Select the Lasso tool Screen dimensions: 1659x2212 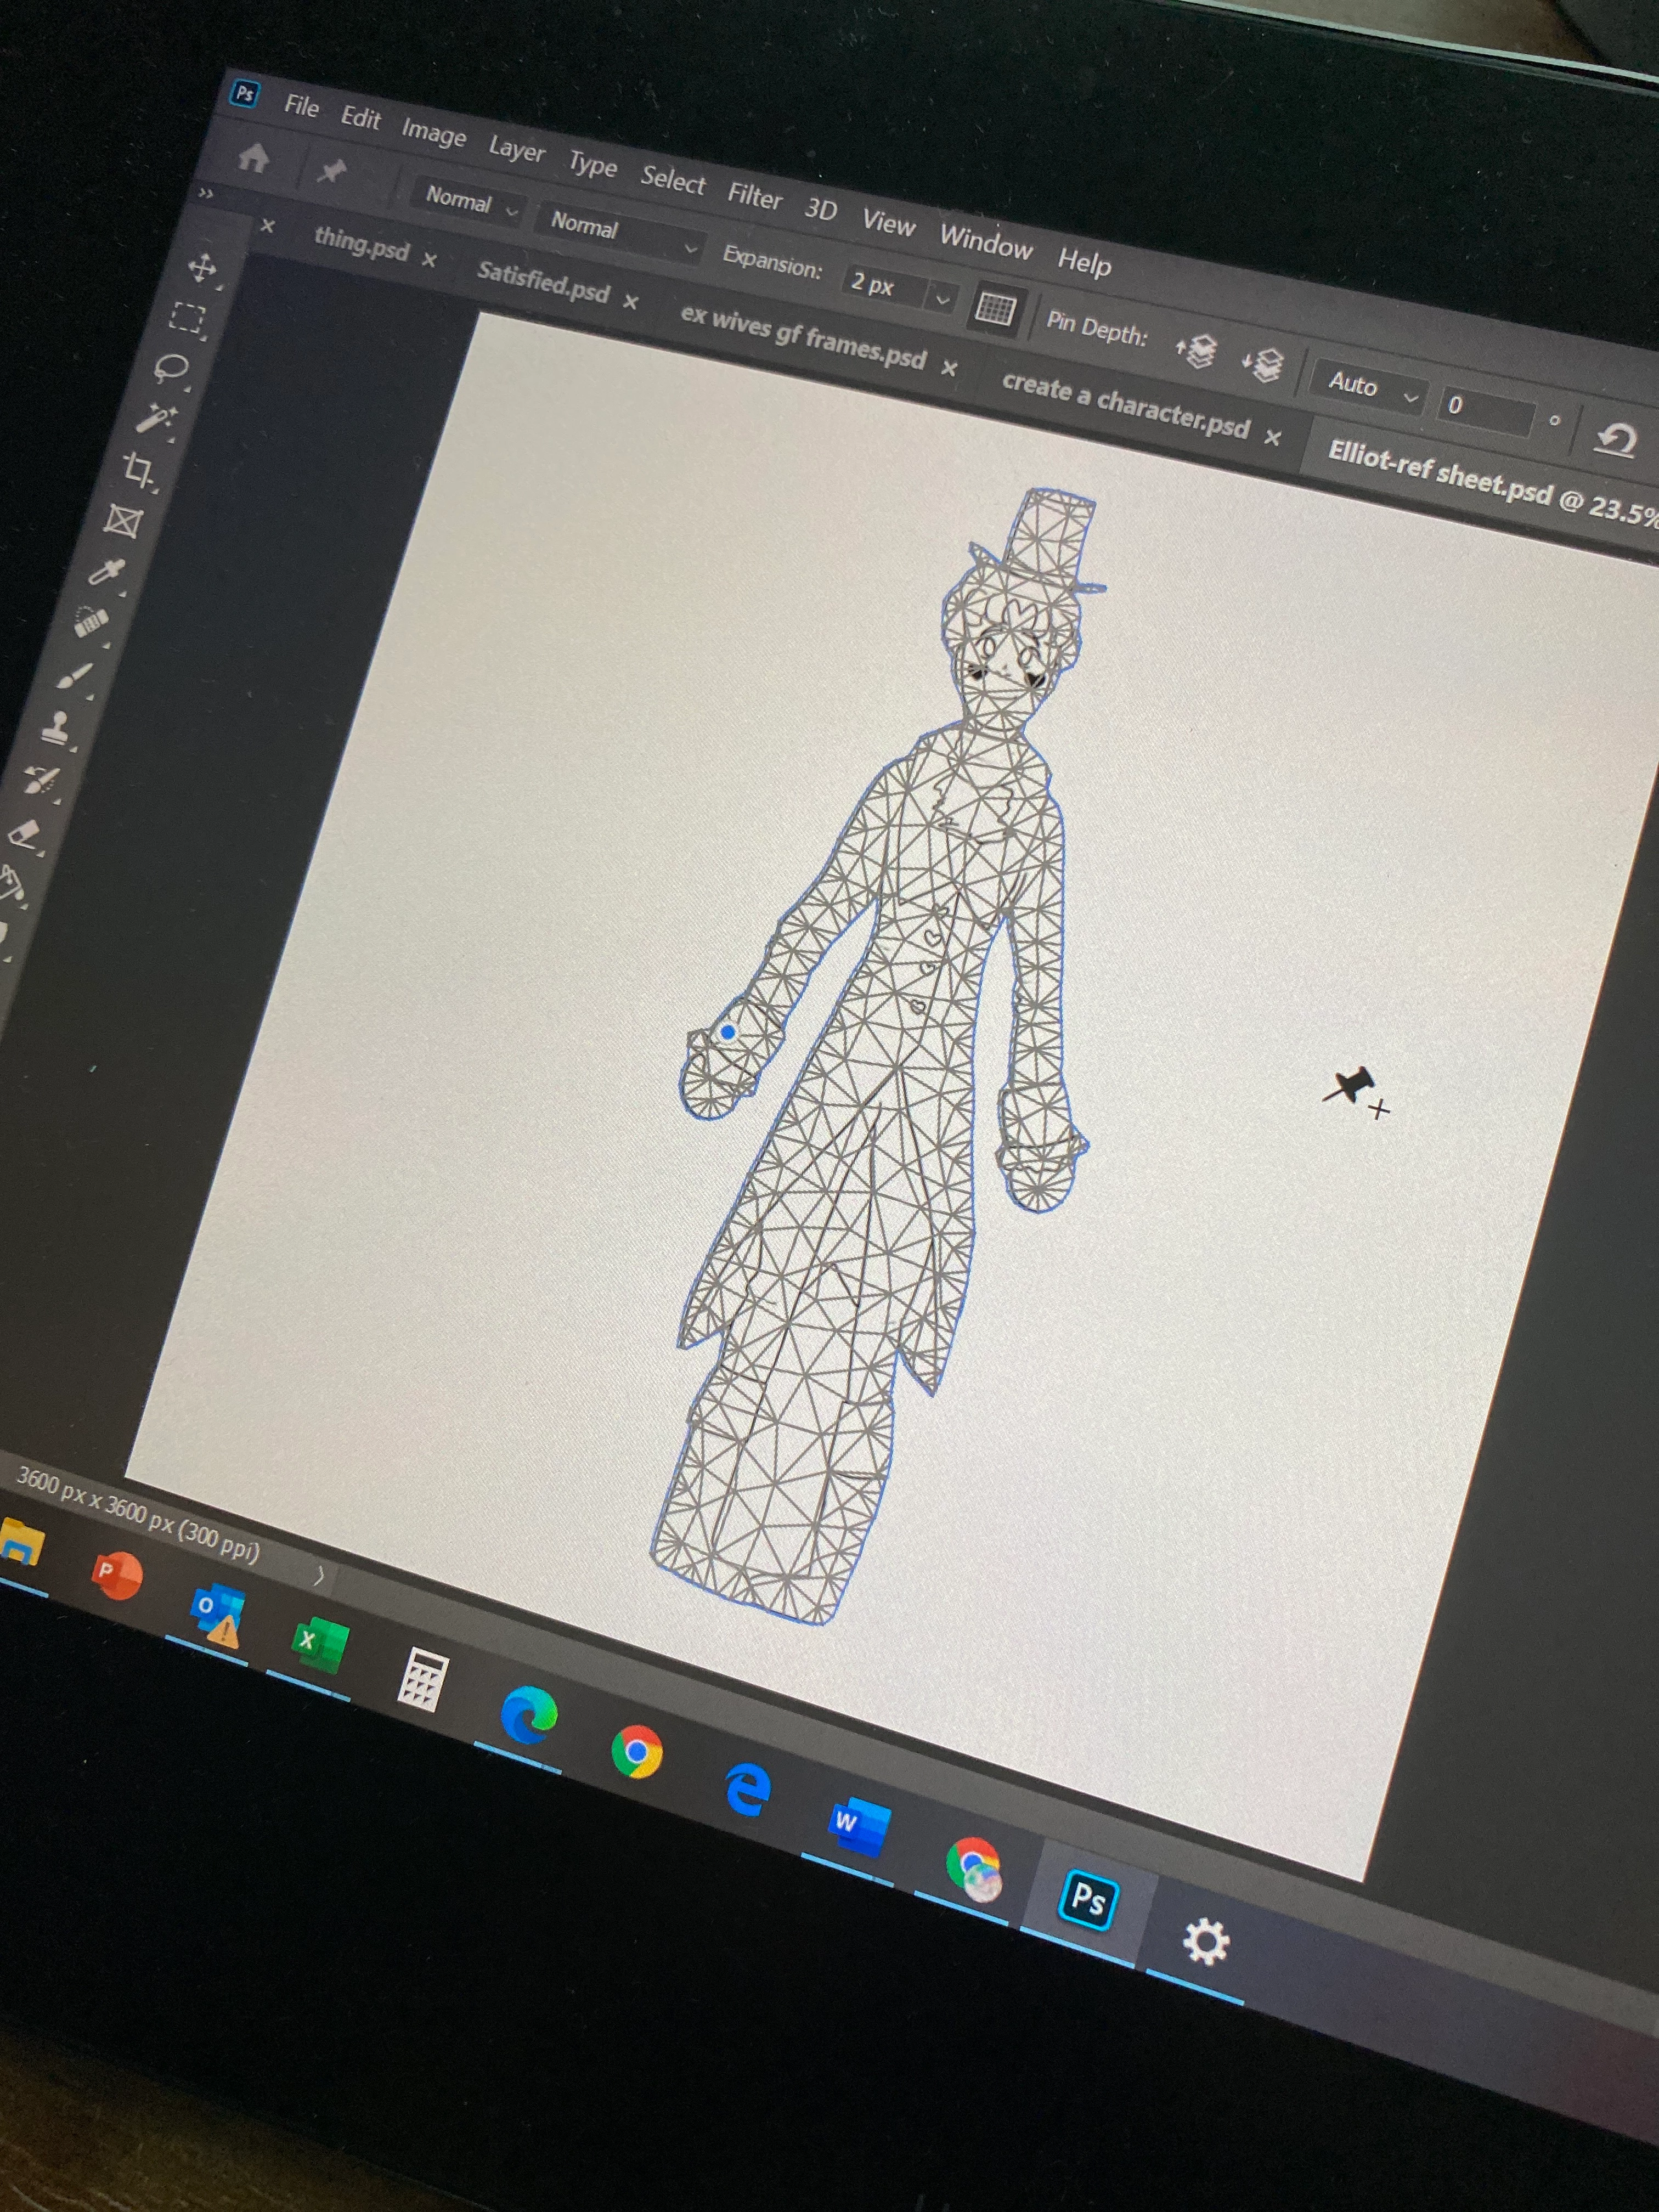(x=171, y=368)
